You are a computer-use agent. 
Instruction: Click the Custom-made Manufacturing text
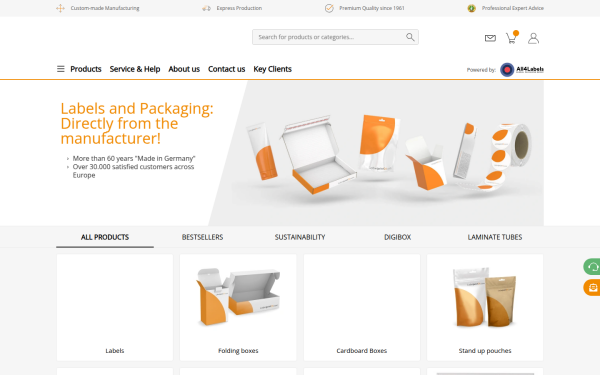[x=105, y=8]
